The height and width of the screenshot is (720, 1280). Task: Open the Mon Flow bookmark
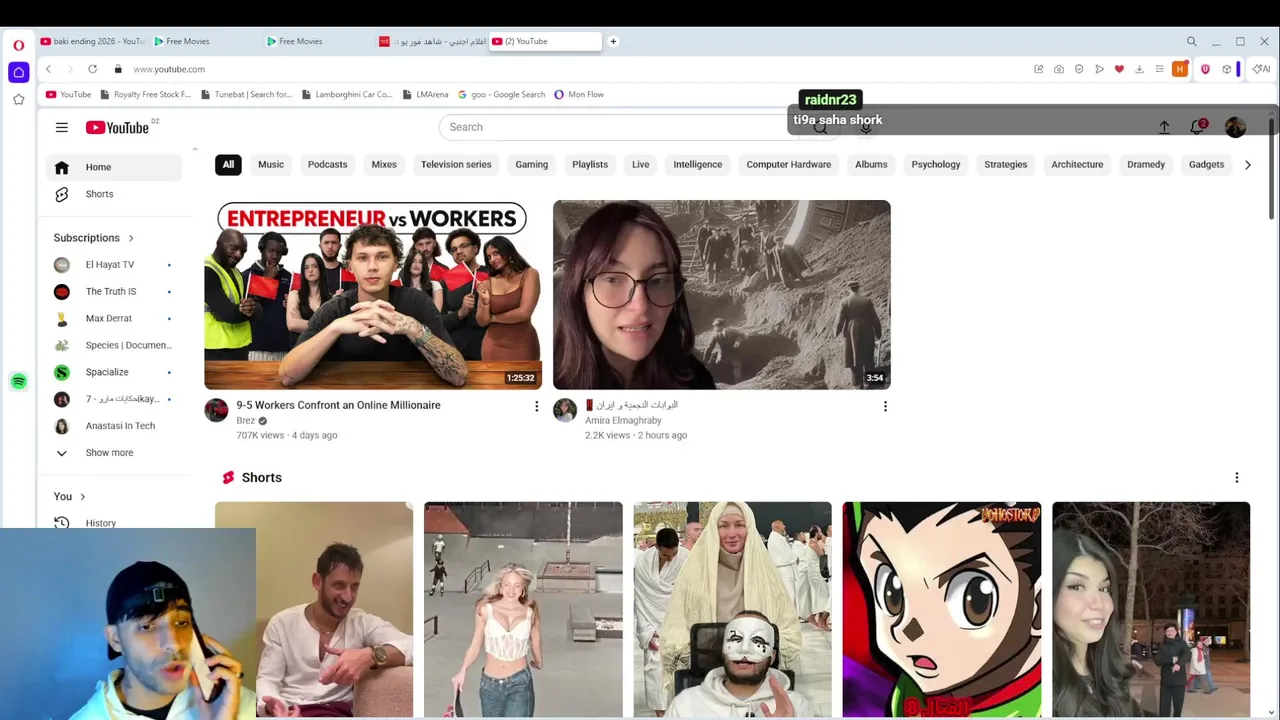pos(579,94)
